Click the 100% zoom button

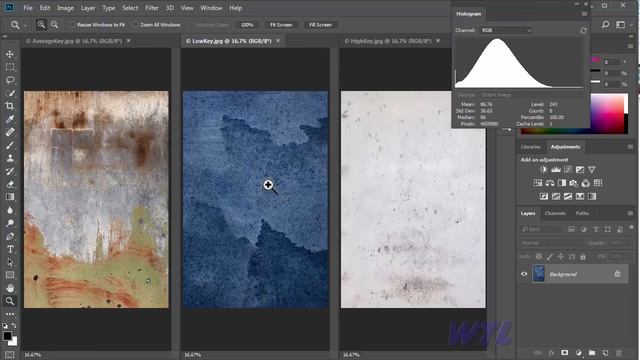[247, 25]
